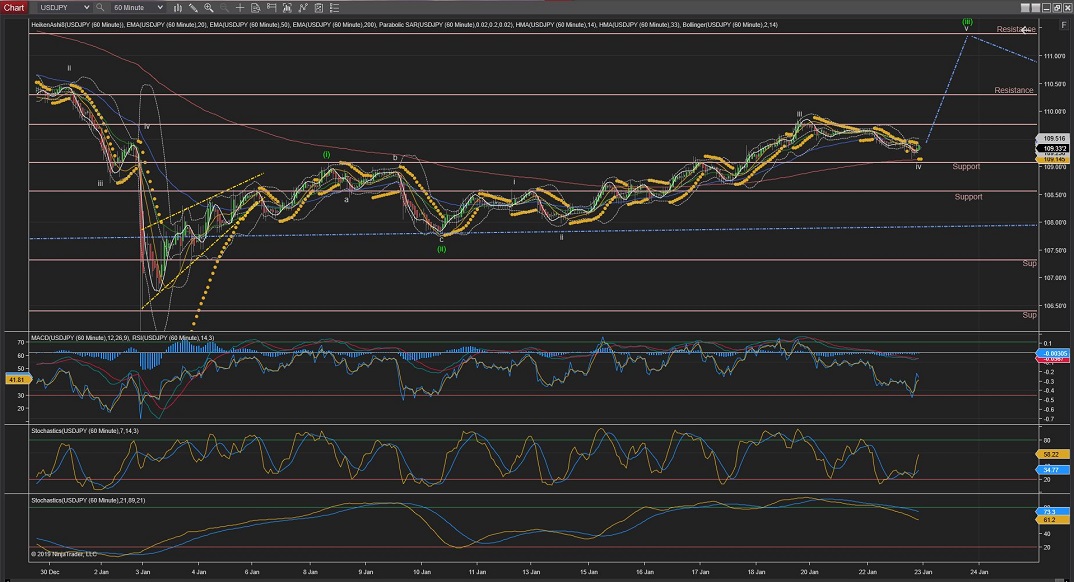Open the USDJPY instrument selector dropdown
Viewport: 1074px width, 582px height.
tap(64, 8)
